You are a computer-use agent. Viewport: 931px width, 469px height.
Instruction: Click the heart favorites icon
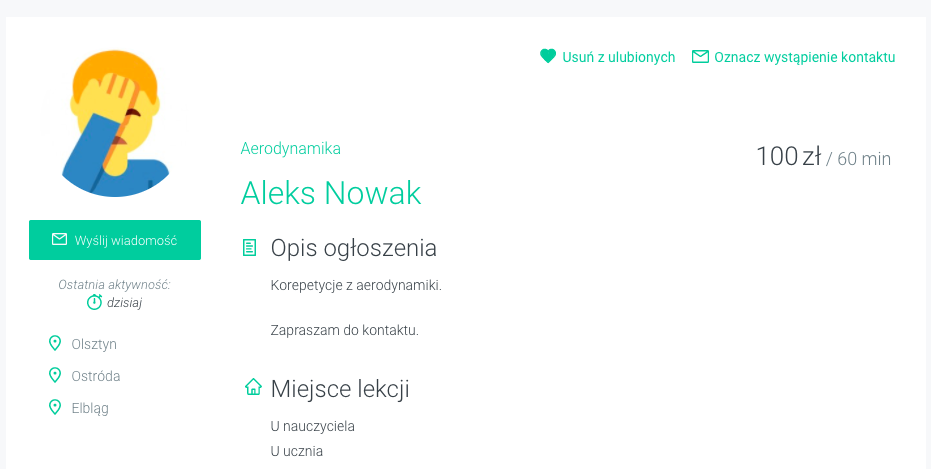(548, 57)
